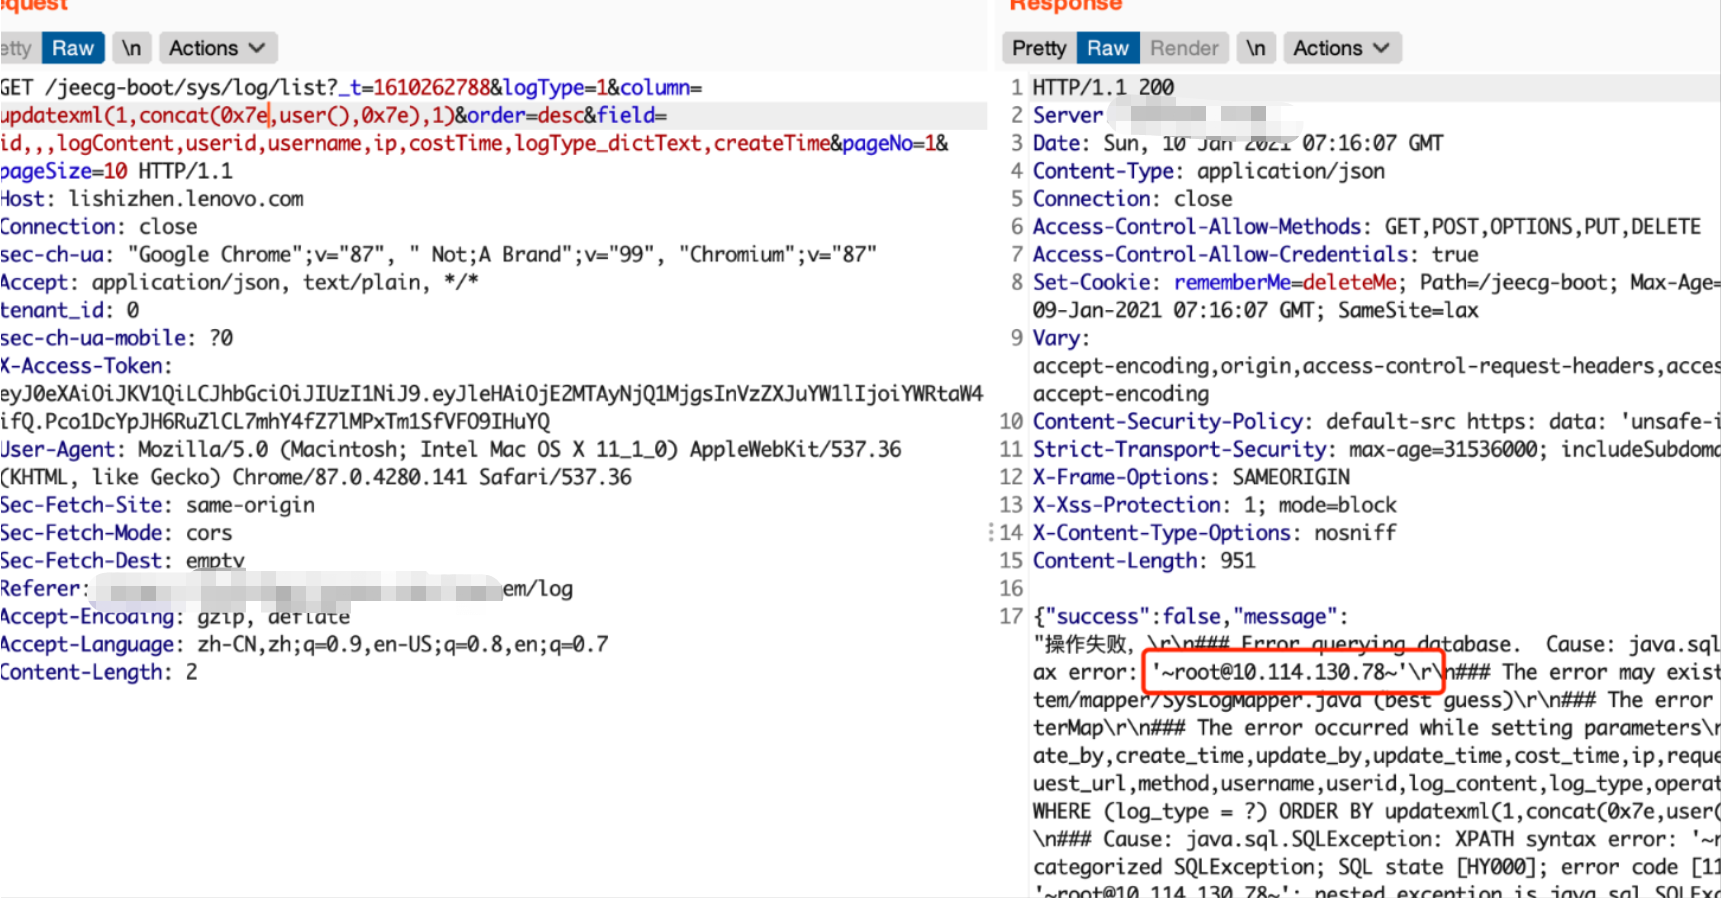Click the blue logType parameter in the request
The height and width of the screenshot is (902, 1730).
pos(545,87)
